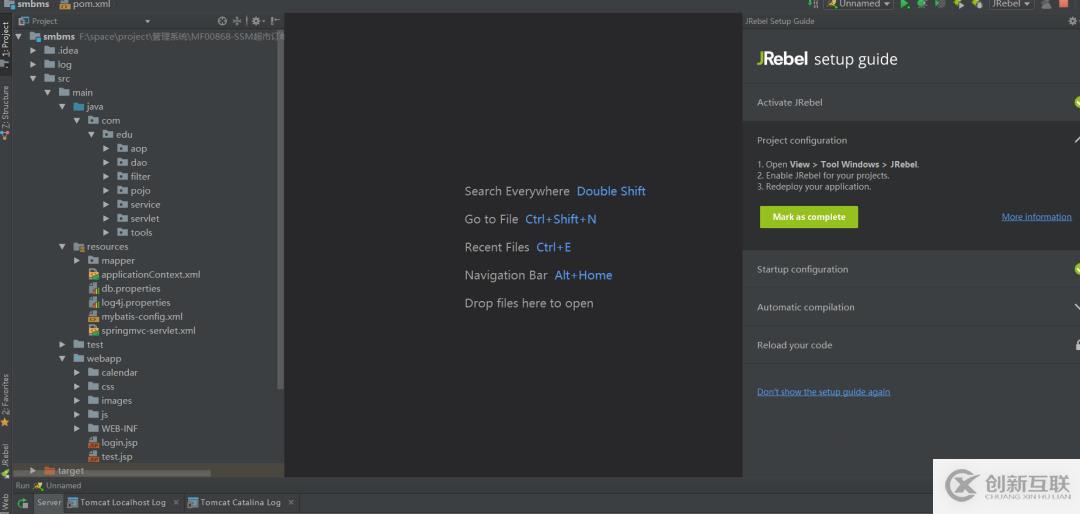The width and height of the screenshot is (1080, 514).
Task: Open the JRebel dropdown in toolbar
Action: 1011,4
